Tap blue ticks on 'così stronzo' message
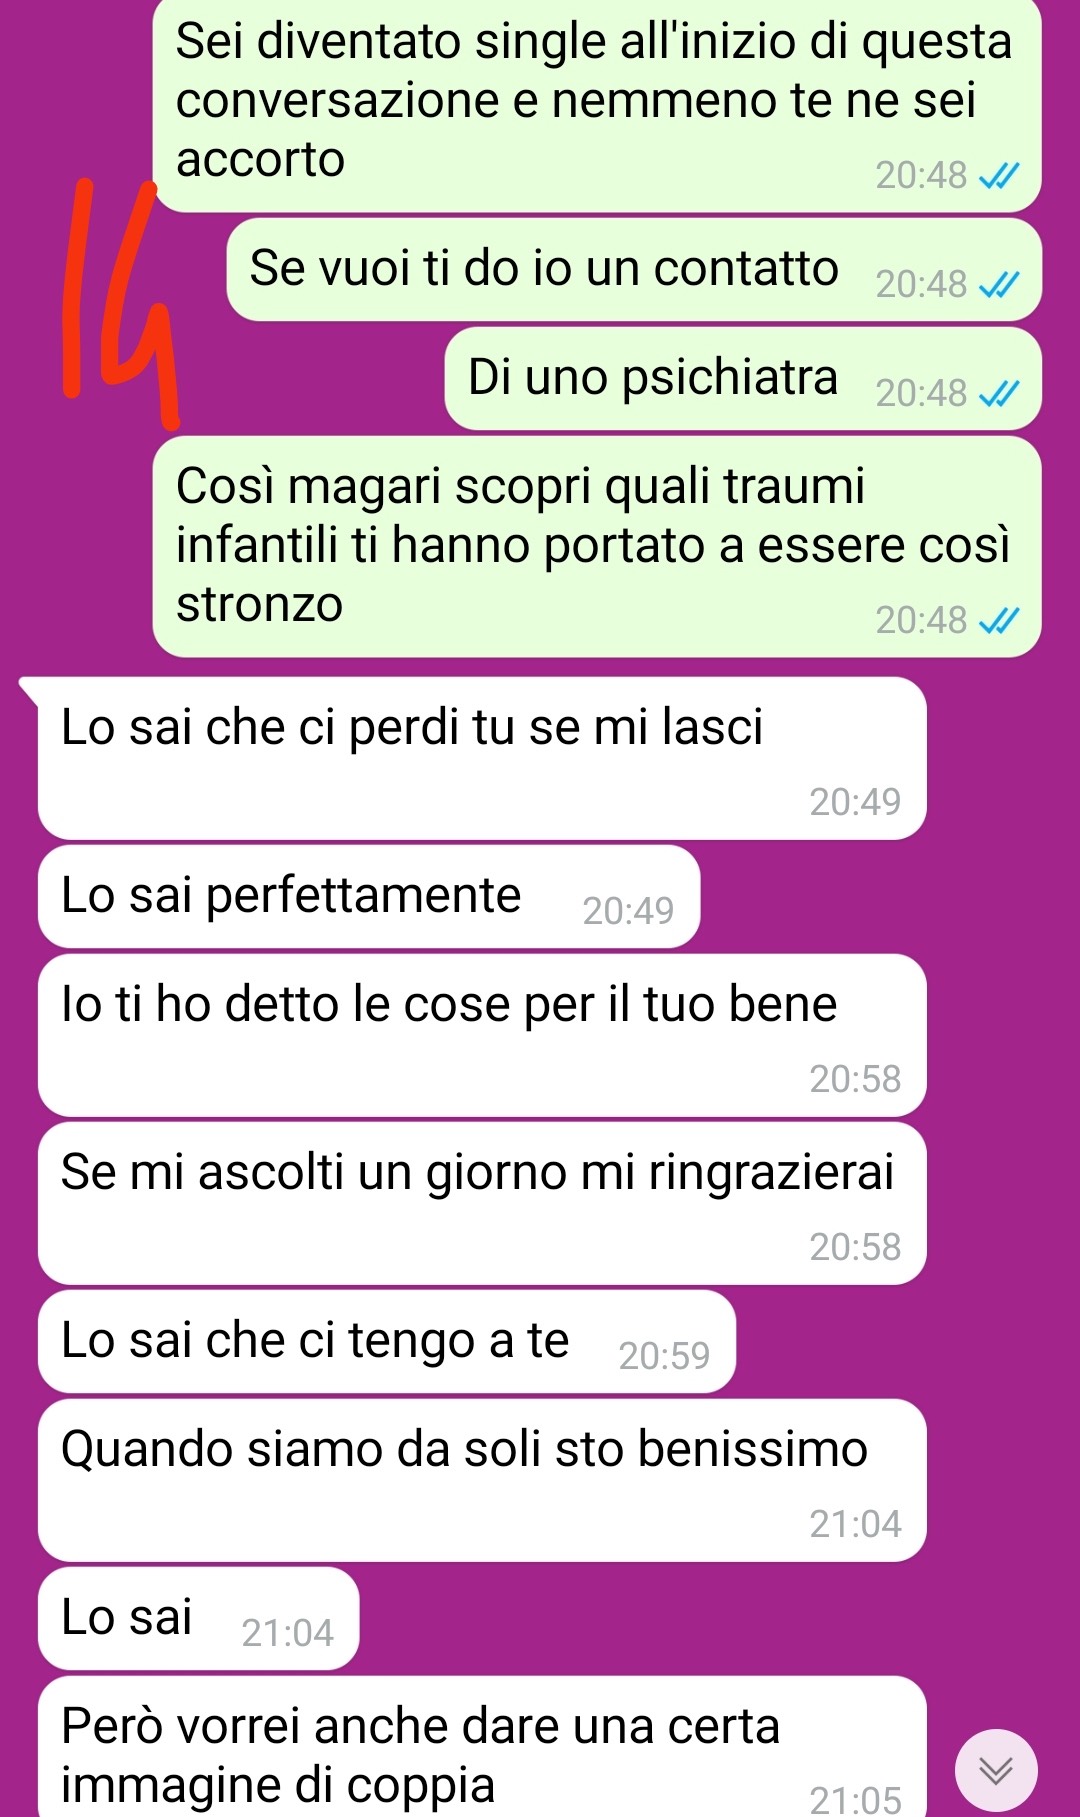1080x1817 pixels. tap(998, 622)
